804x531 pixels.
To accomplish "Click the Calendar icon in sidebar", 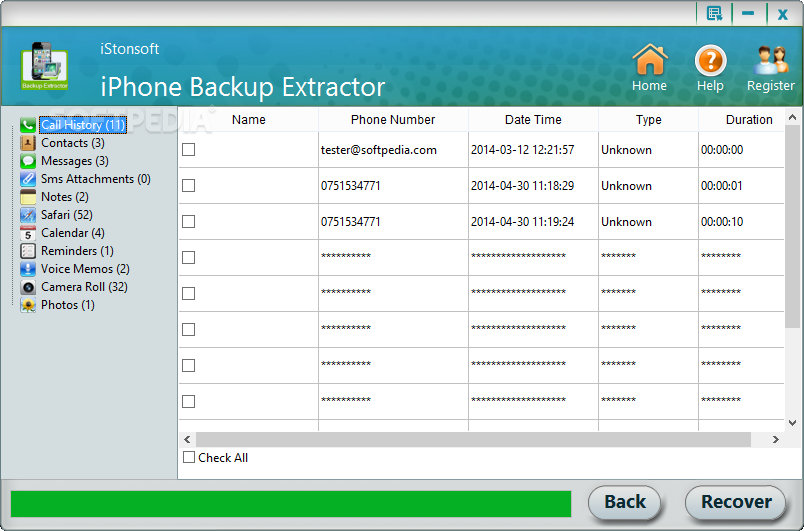I will 28,233.
